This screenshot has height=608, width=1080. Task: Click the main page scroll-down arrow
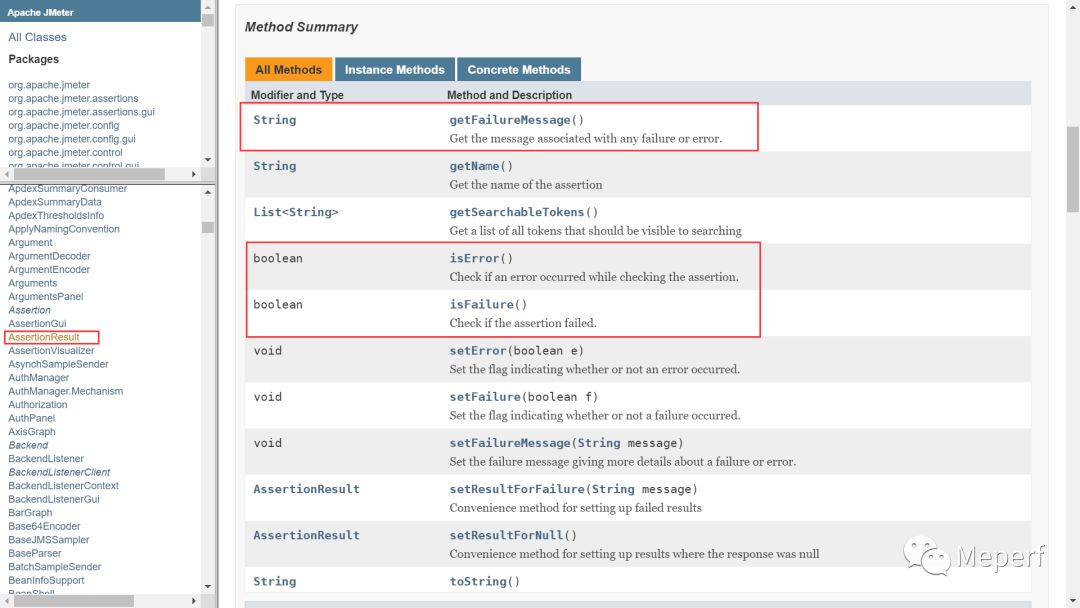1072,600
